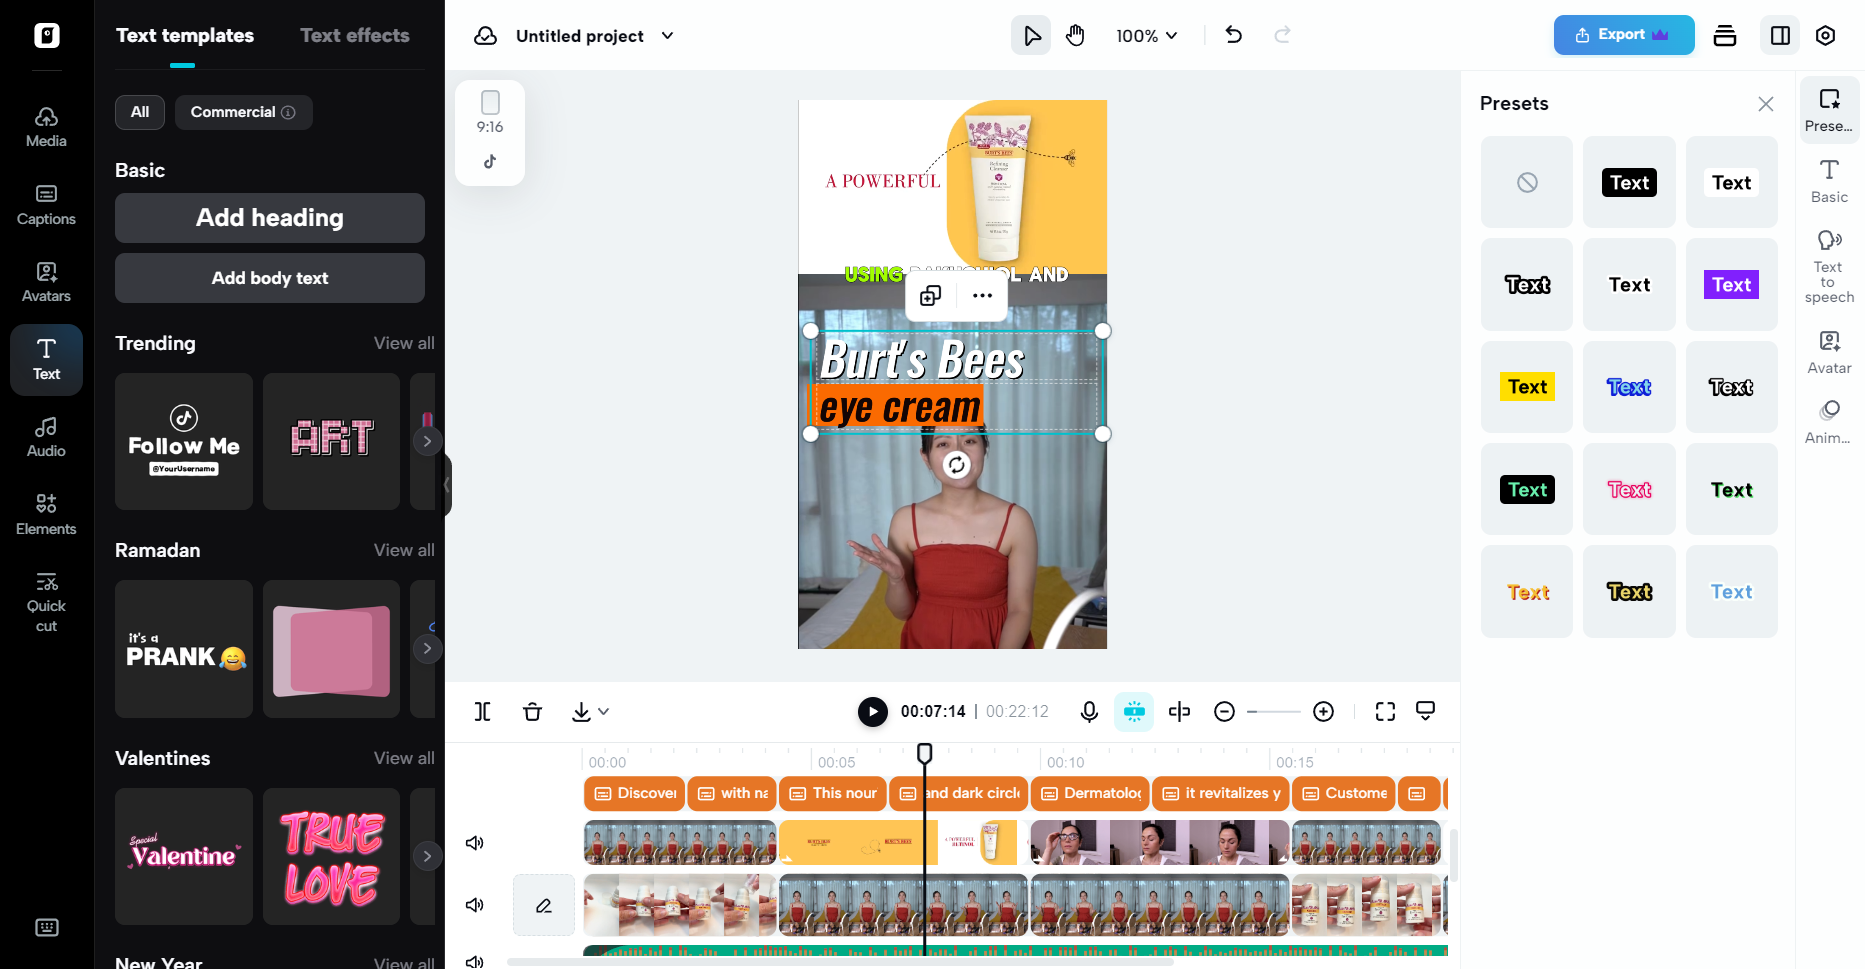Screen dimensions: 1865x969
Task: Click the mirror split icon in timeline toolbar
Action: tap(1179, 712)
